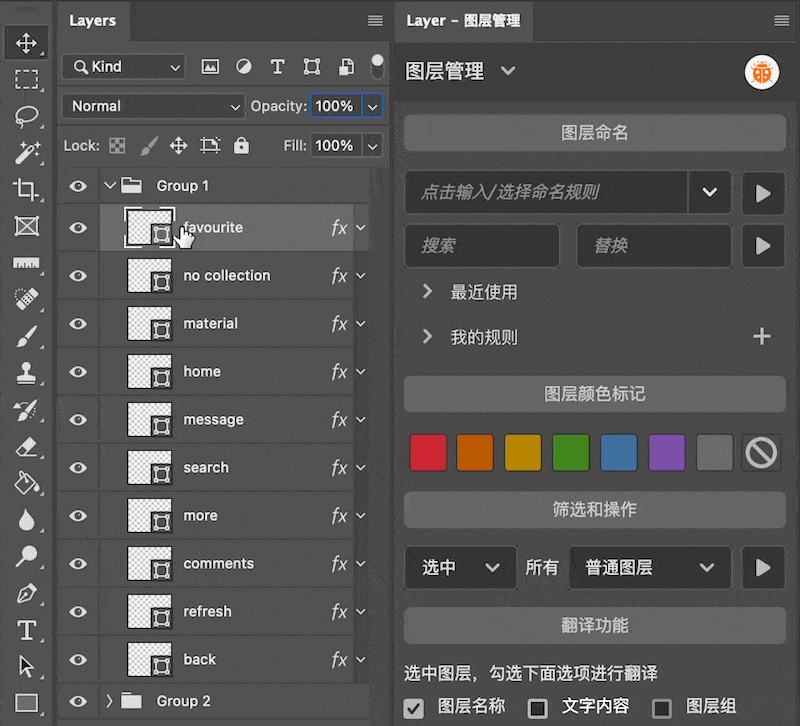This screenshot has height=726, width=800.
Task: Open the 图层管理 title dropdown
Action: tap(508, 70)
